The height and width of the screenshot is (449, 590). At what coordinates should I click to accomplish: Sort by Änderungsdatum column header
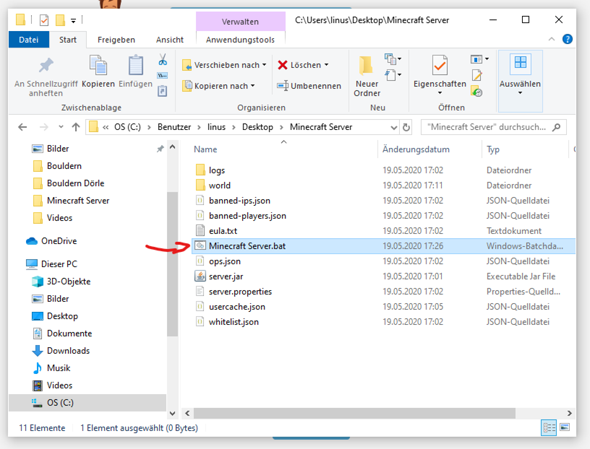pos(416,149)
